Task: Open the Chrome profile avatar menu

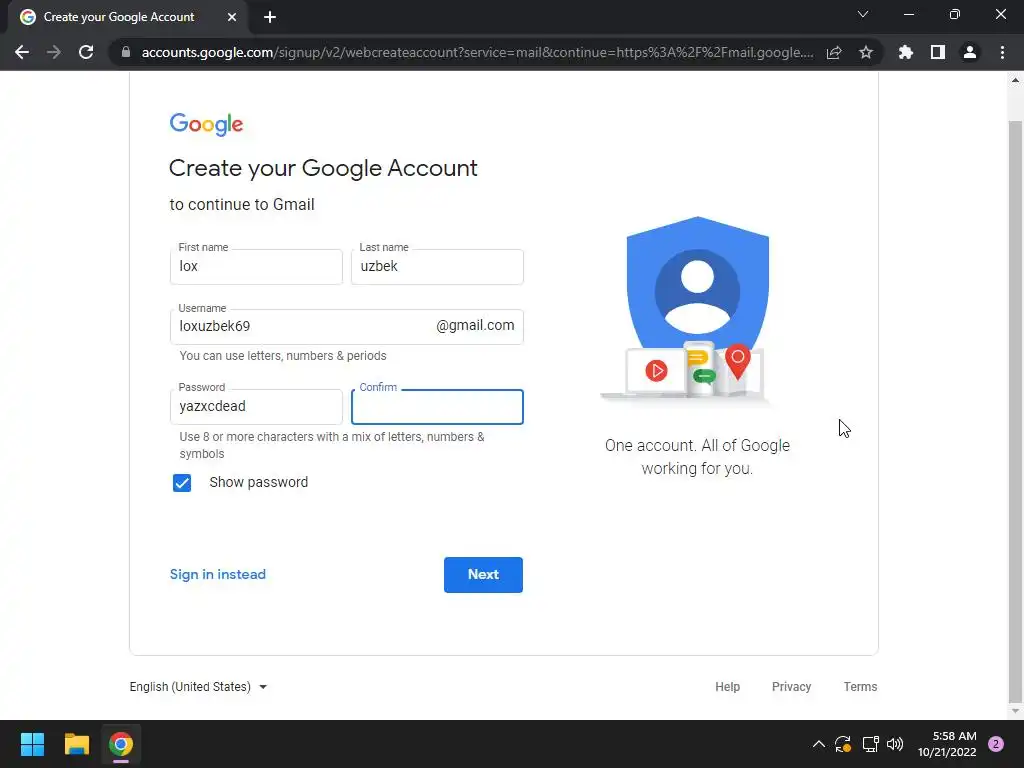Action: point(970,52)
